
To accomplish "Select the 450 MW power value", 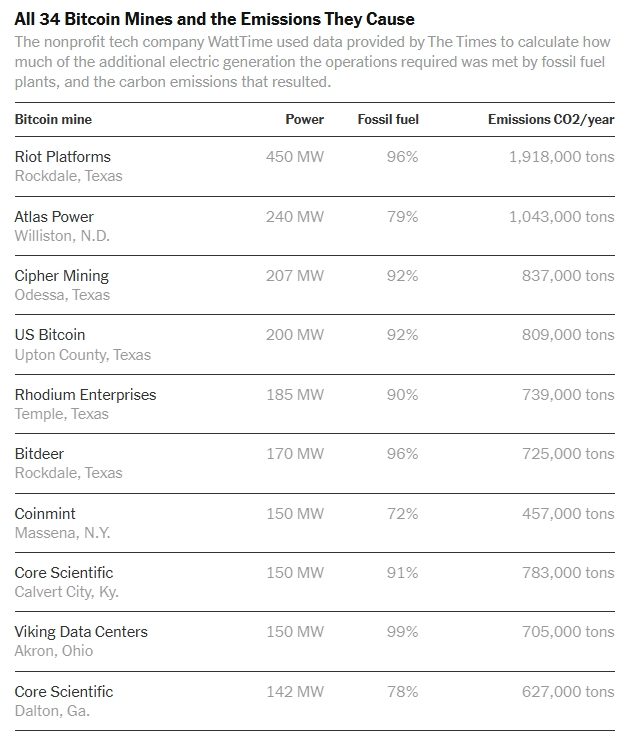I will tap(295, 156).
